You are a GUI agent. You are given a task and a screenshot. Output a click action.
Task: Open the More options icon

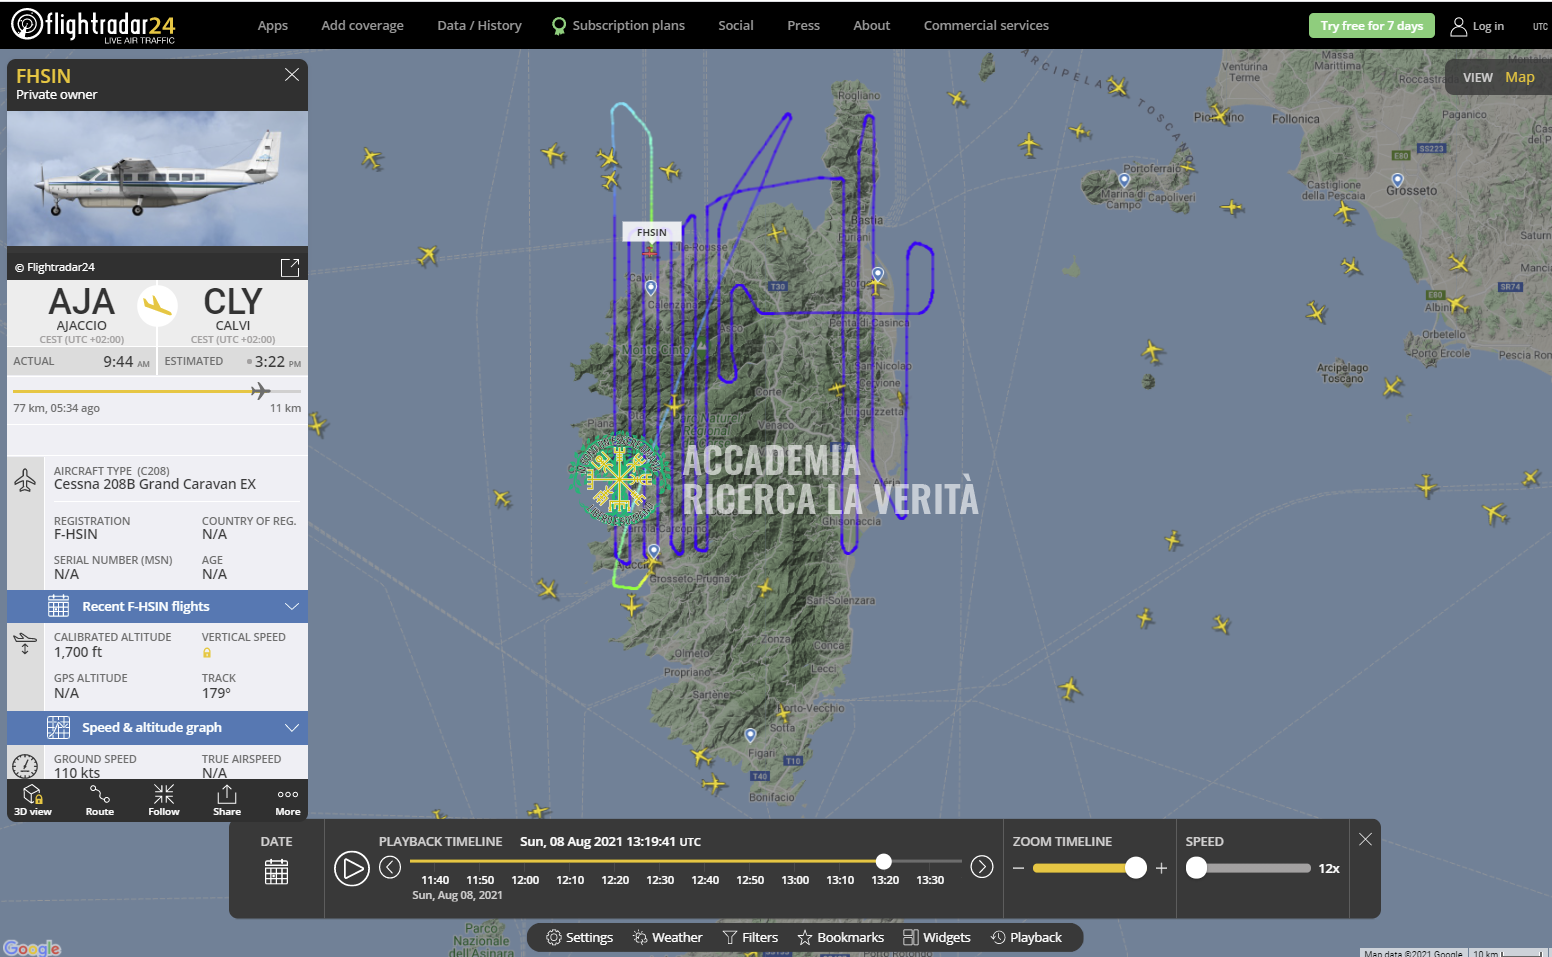[x=288, y=799]
